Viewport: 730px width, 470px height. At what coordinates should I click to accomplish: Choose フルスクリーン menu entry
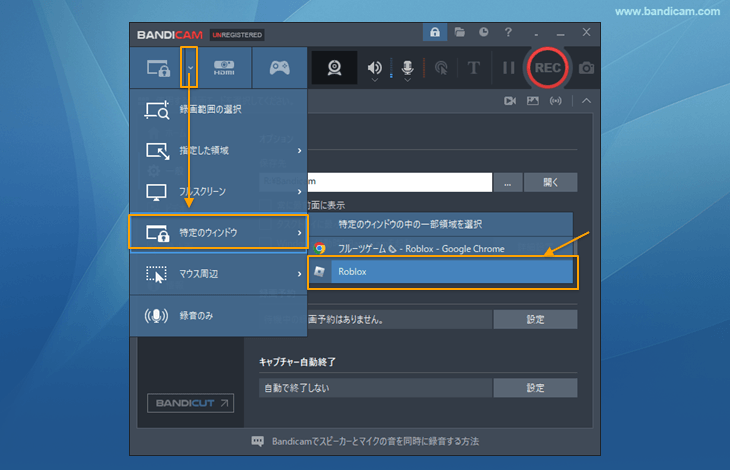pos(218,191)
